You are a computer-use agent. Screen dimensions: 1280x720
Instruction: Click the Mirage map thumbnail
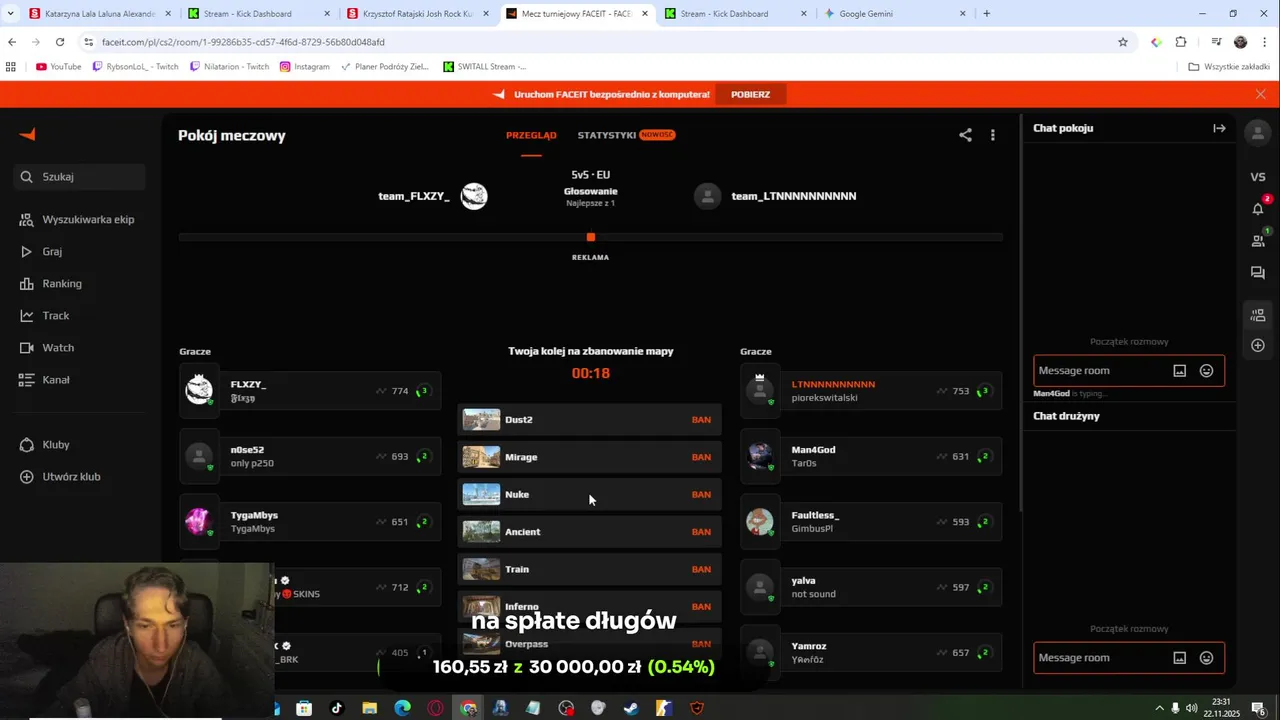coord(481,457)
